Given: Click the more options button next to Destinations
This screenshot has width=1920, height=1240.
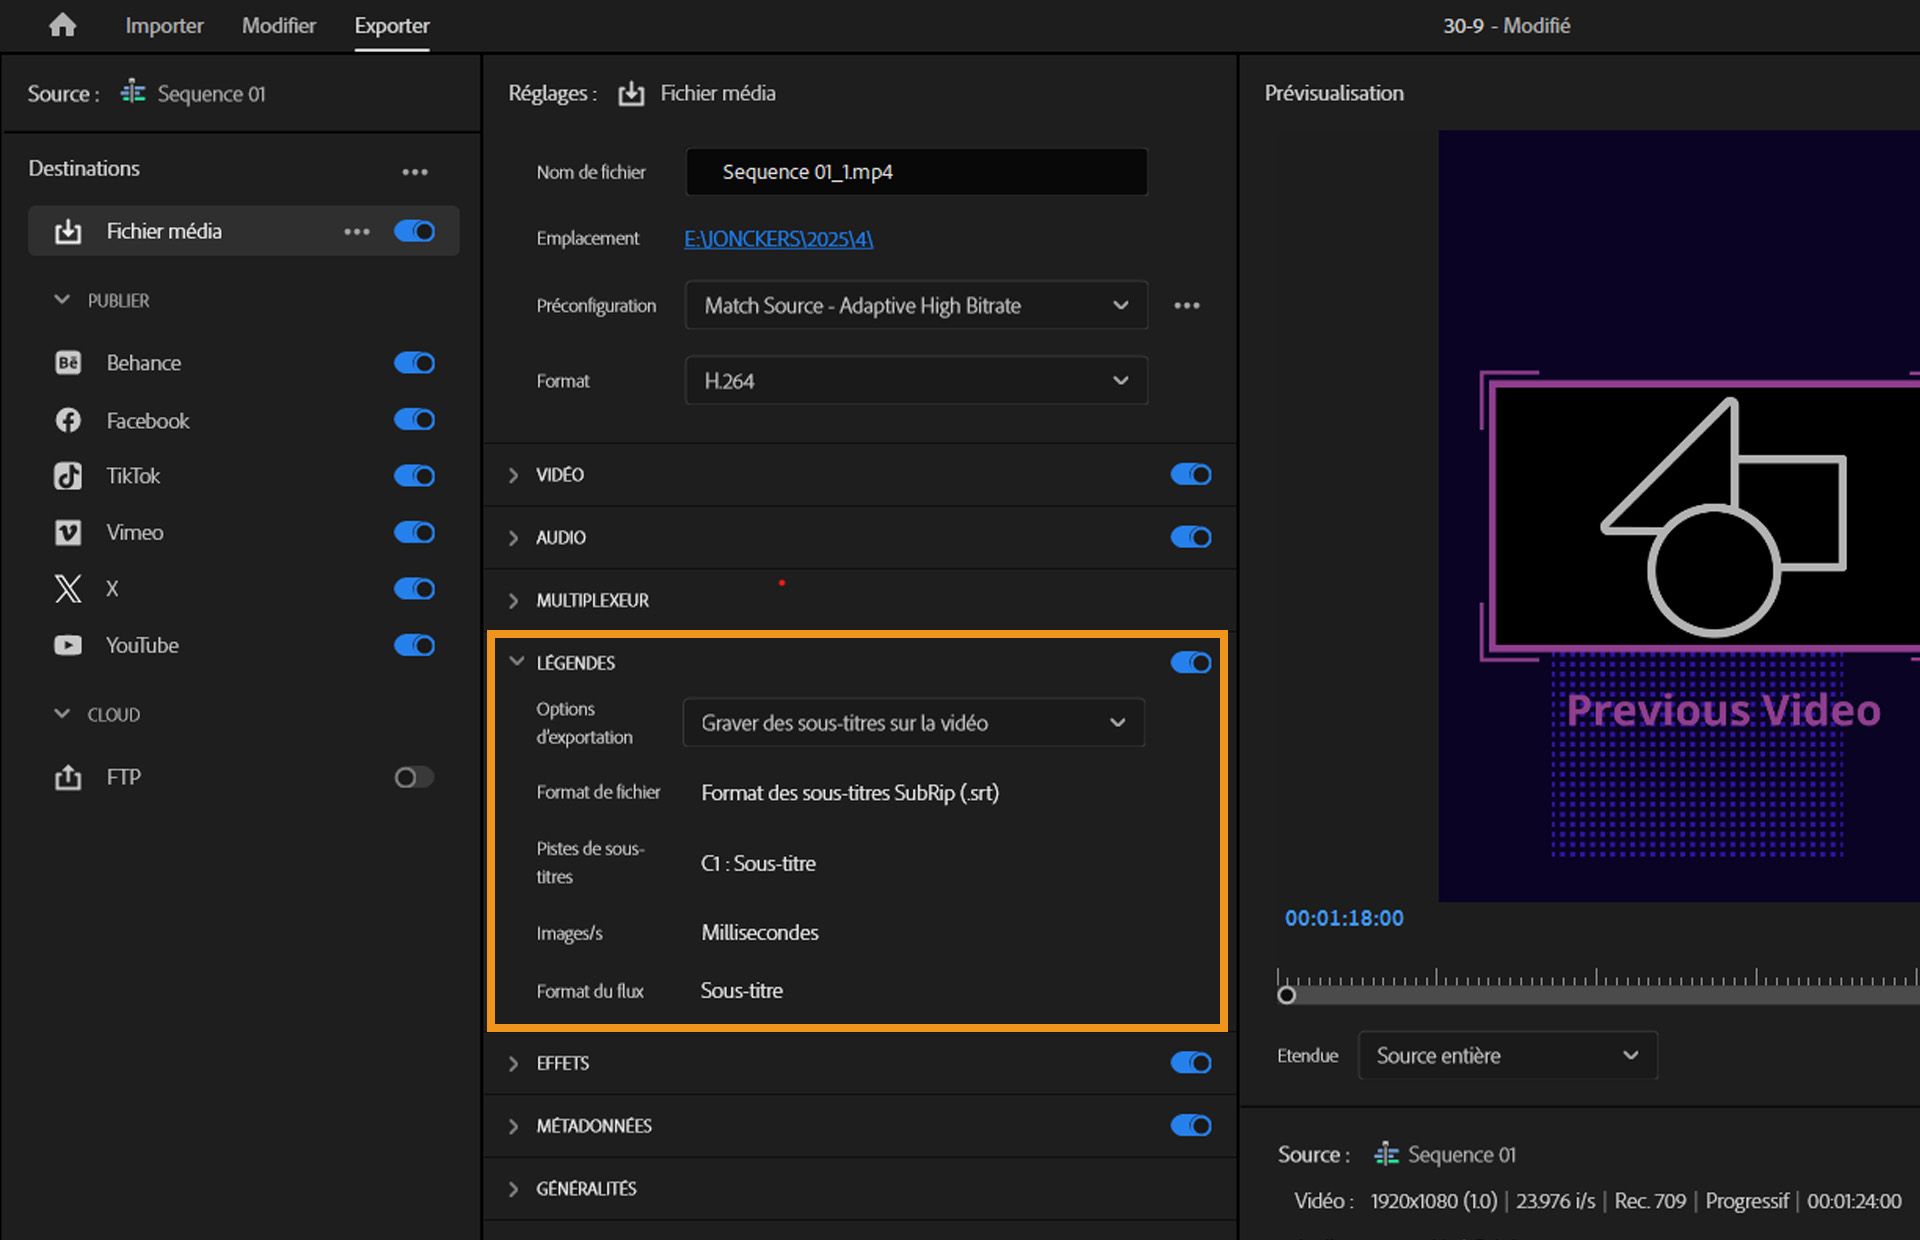Looking at the screenshot, I should pos(415,170).
